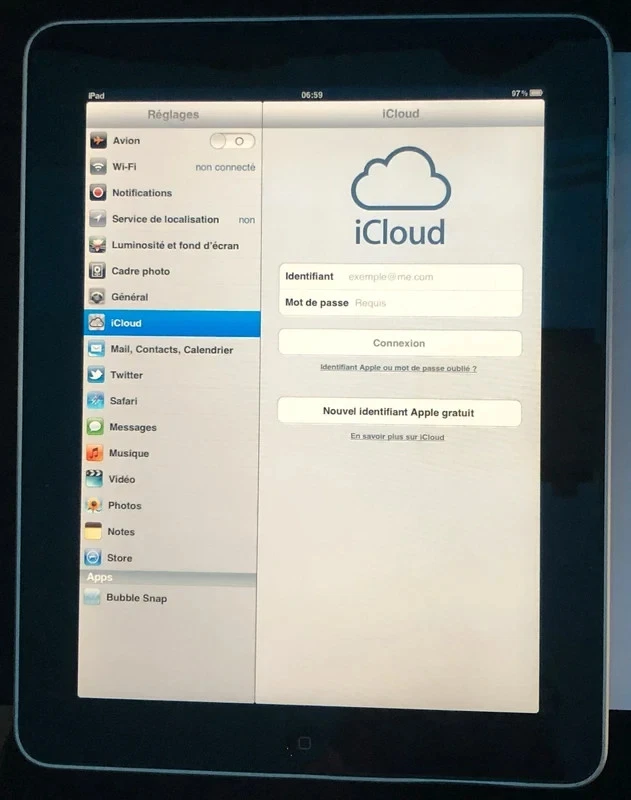
Task: Open Luminosité et fond d'écran label
Action: click(175, 245)
